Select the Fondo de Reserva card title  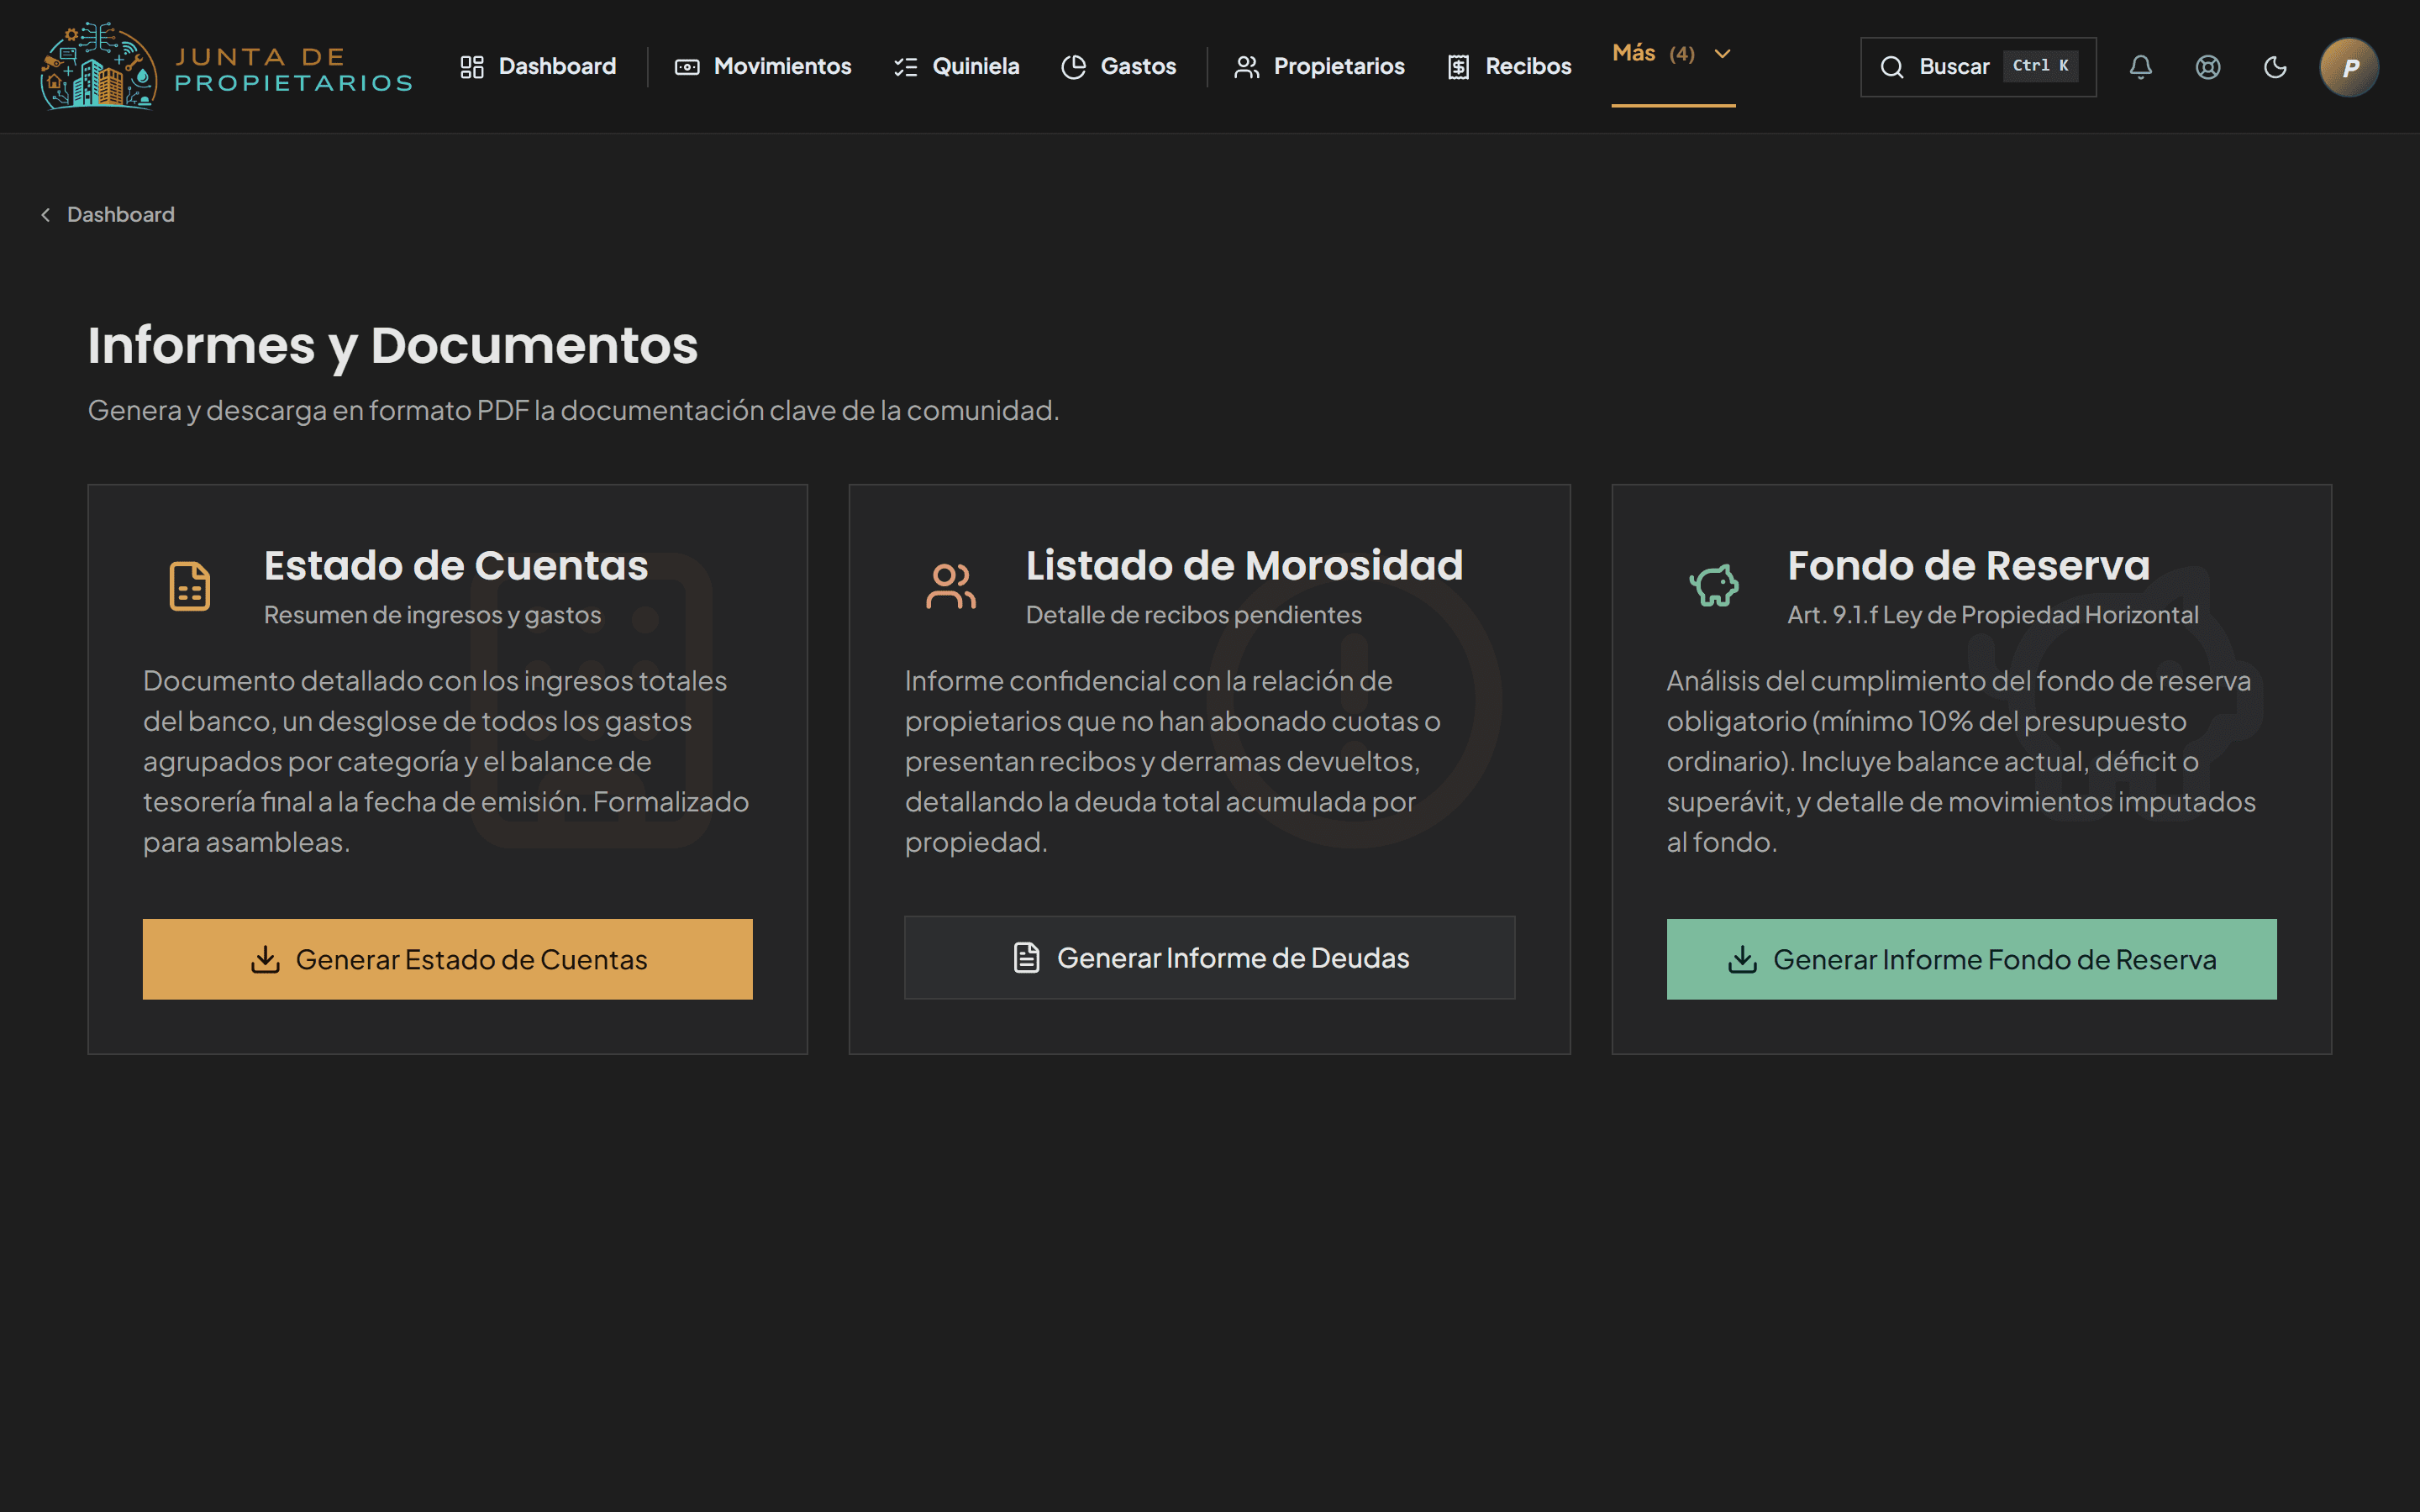tap(1968, 566)
